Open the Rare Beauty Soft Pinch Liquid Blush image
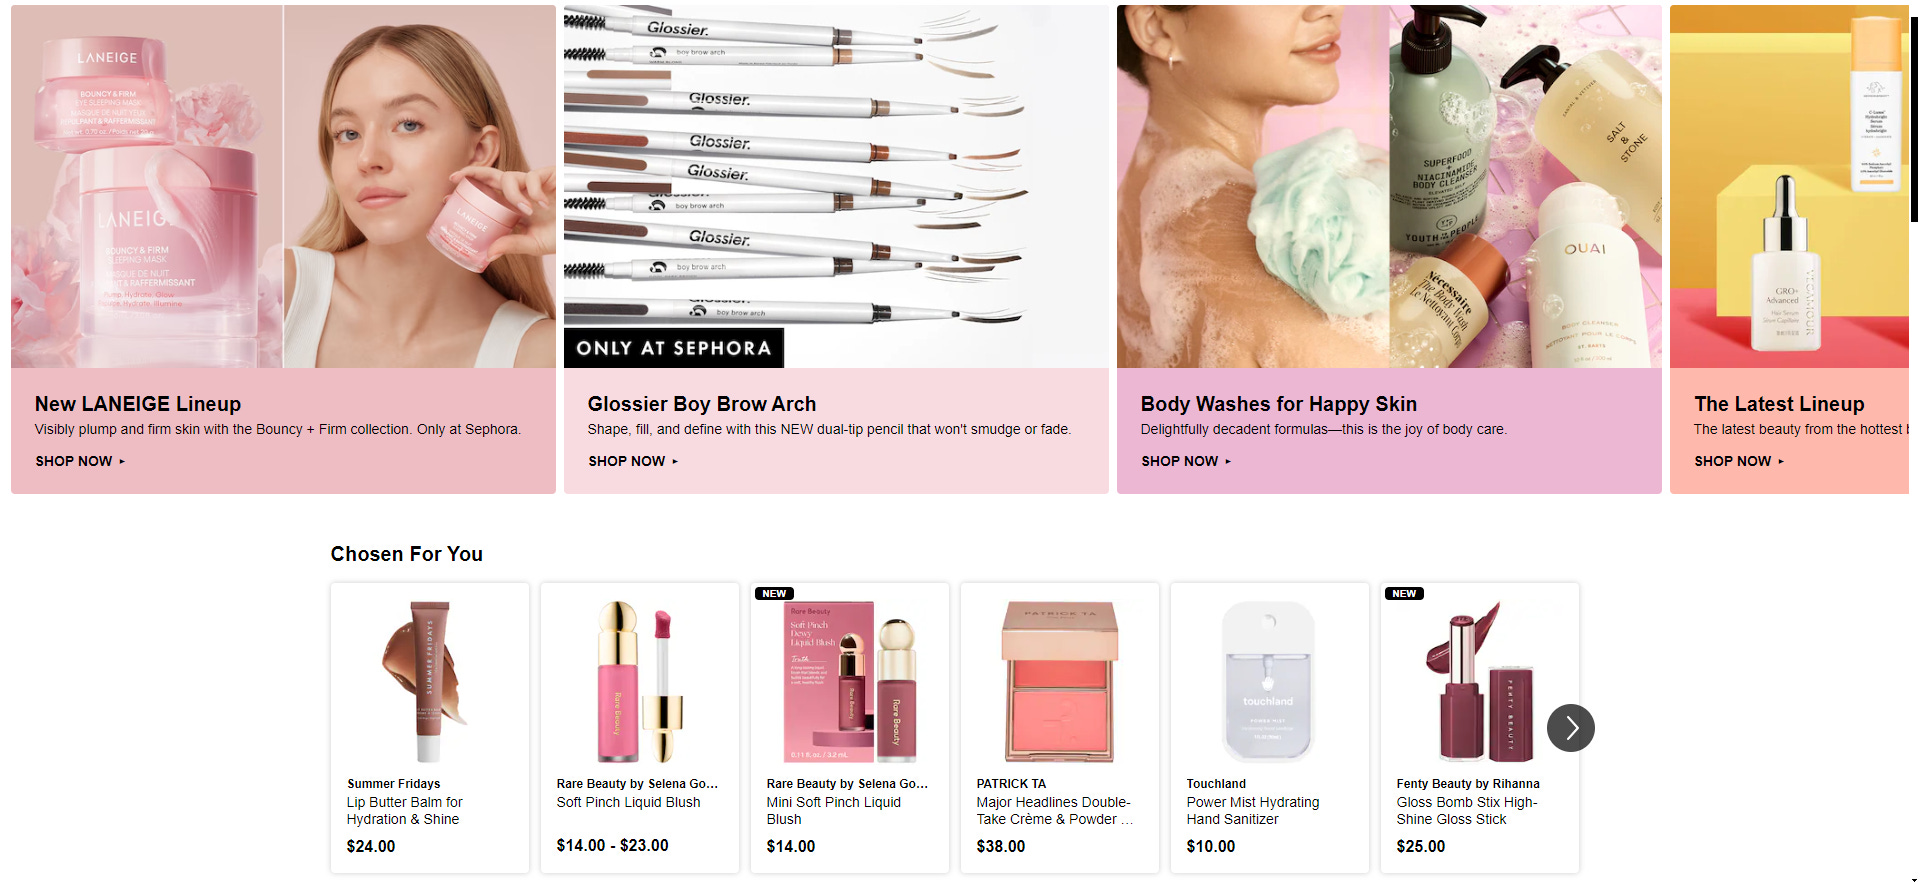The width and height of the screenshot is (1920, 882). click(x=640, y=682)
